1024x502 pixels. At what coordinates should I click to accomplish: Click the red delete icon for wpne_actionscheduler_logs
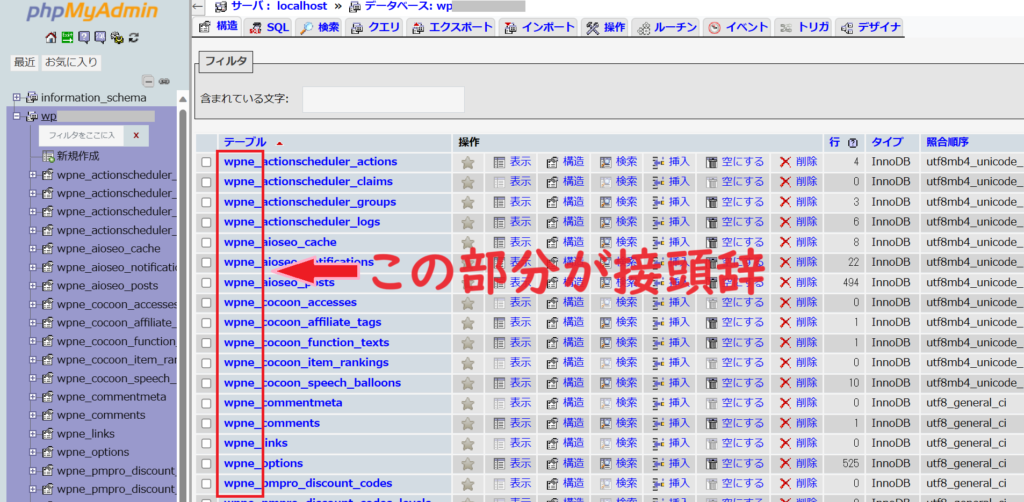click(786, 222)
